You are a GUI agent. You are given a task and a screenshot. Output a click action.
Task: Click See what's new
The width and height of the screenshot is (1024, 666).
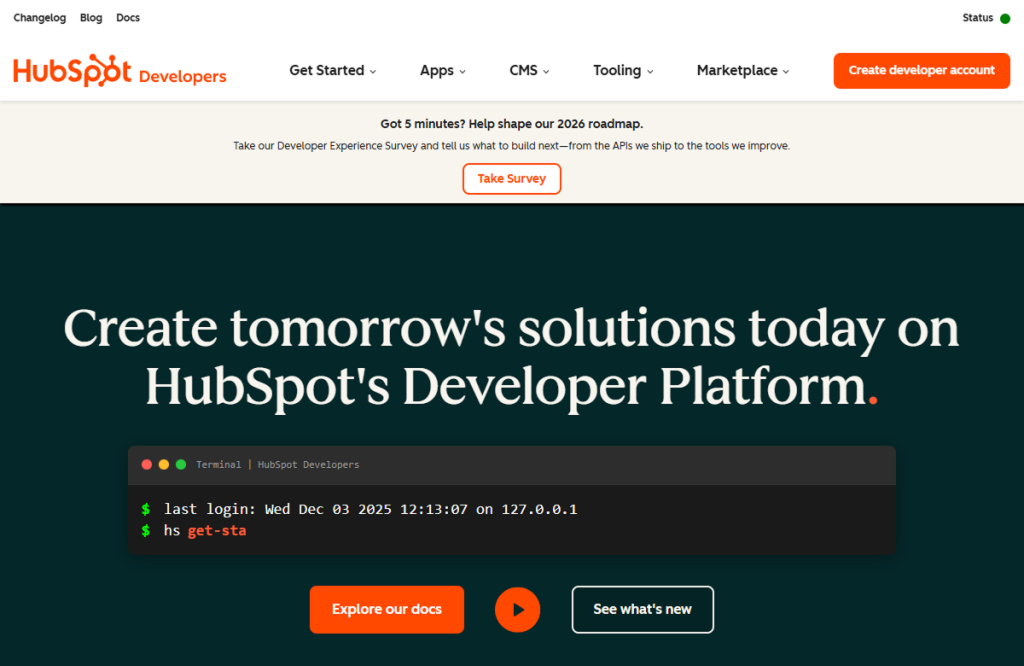[642, 609]
